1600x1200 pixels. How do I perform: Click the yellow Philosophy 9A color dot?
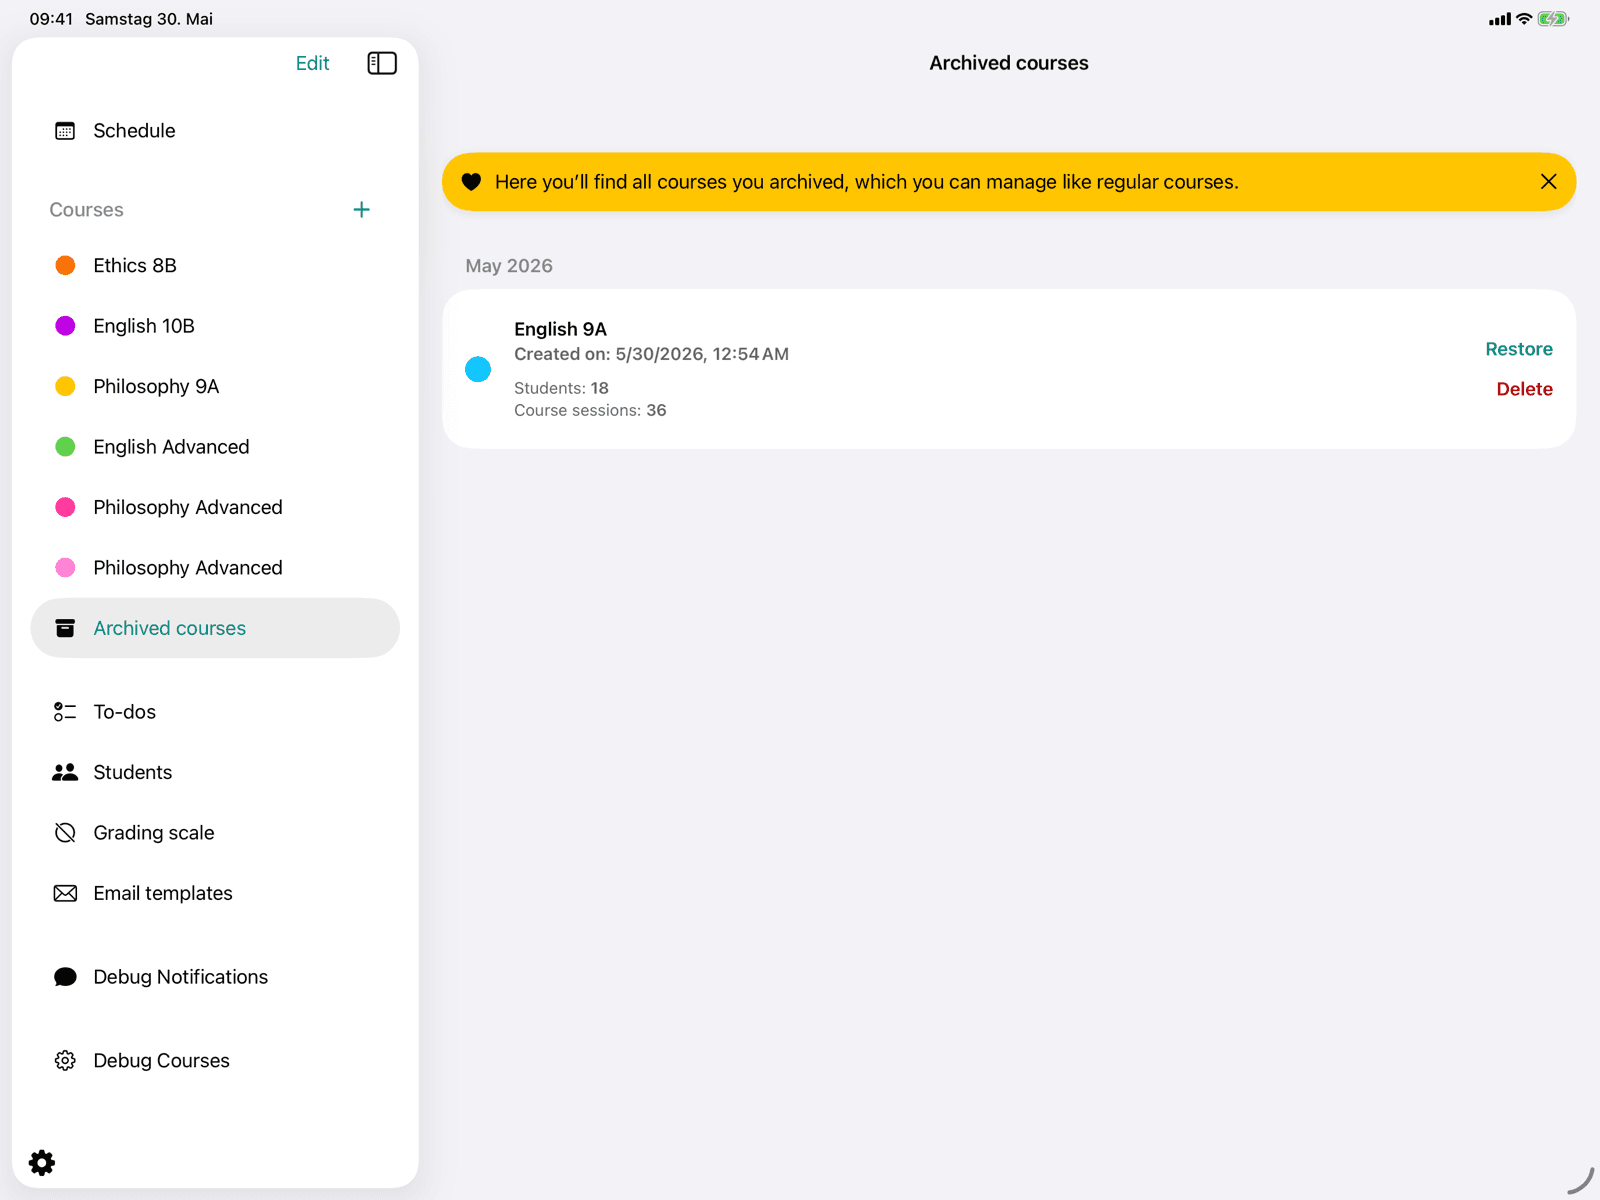coord(65,386)
